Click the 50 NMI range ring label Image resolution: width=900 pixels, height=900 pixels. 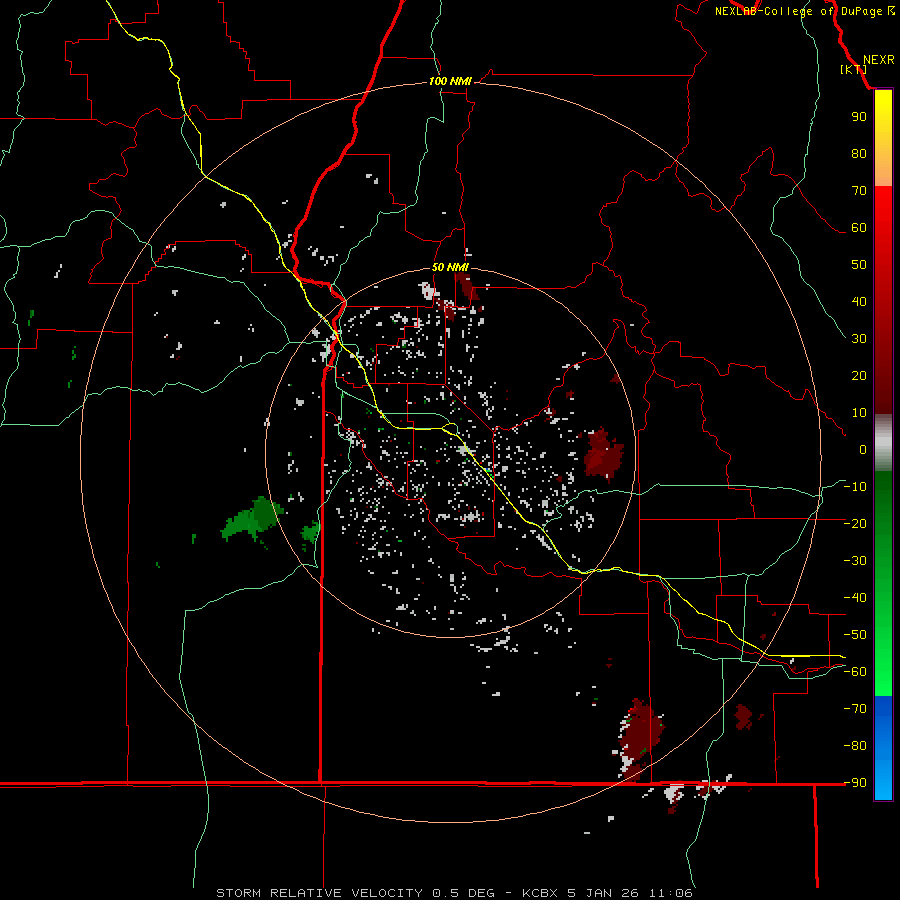pos(450,267)
